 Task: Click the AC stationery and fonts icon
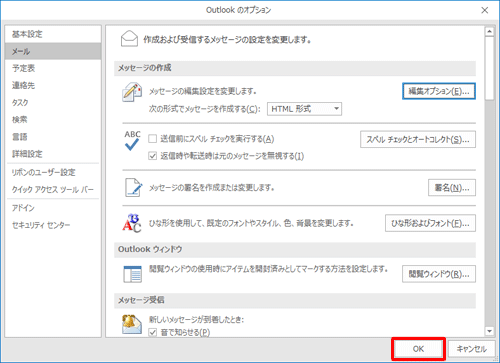[x=132, y=223]
